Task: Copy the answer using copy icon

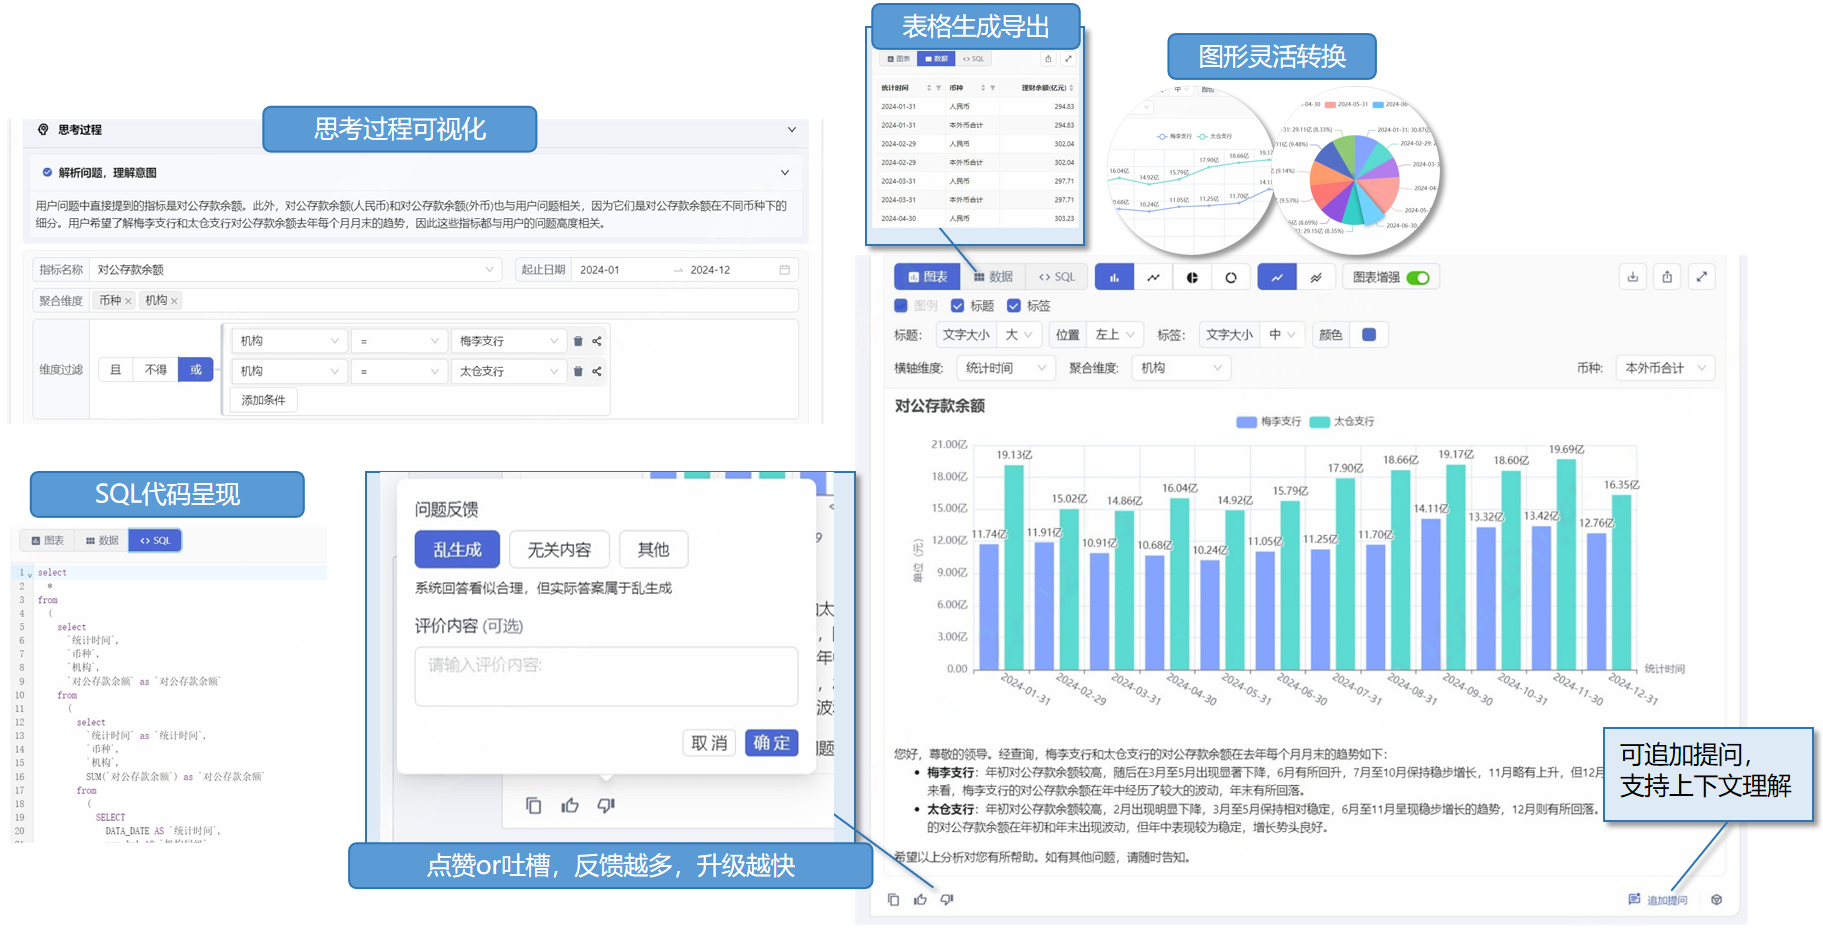Action: pyautogui.click(x=893, y=900)
